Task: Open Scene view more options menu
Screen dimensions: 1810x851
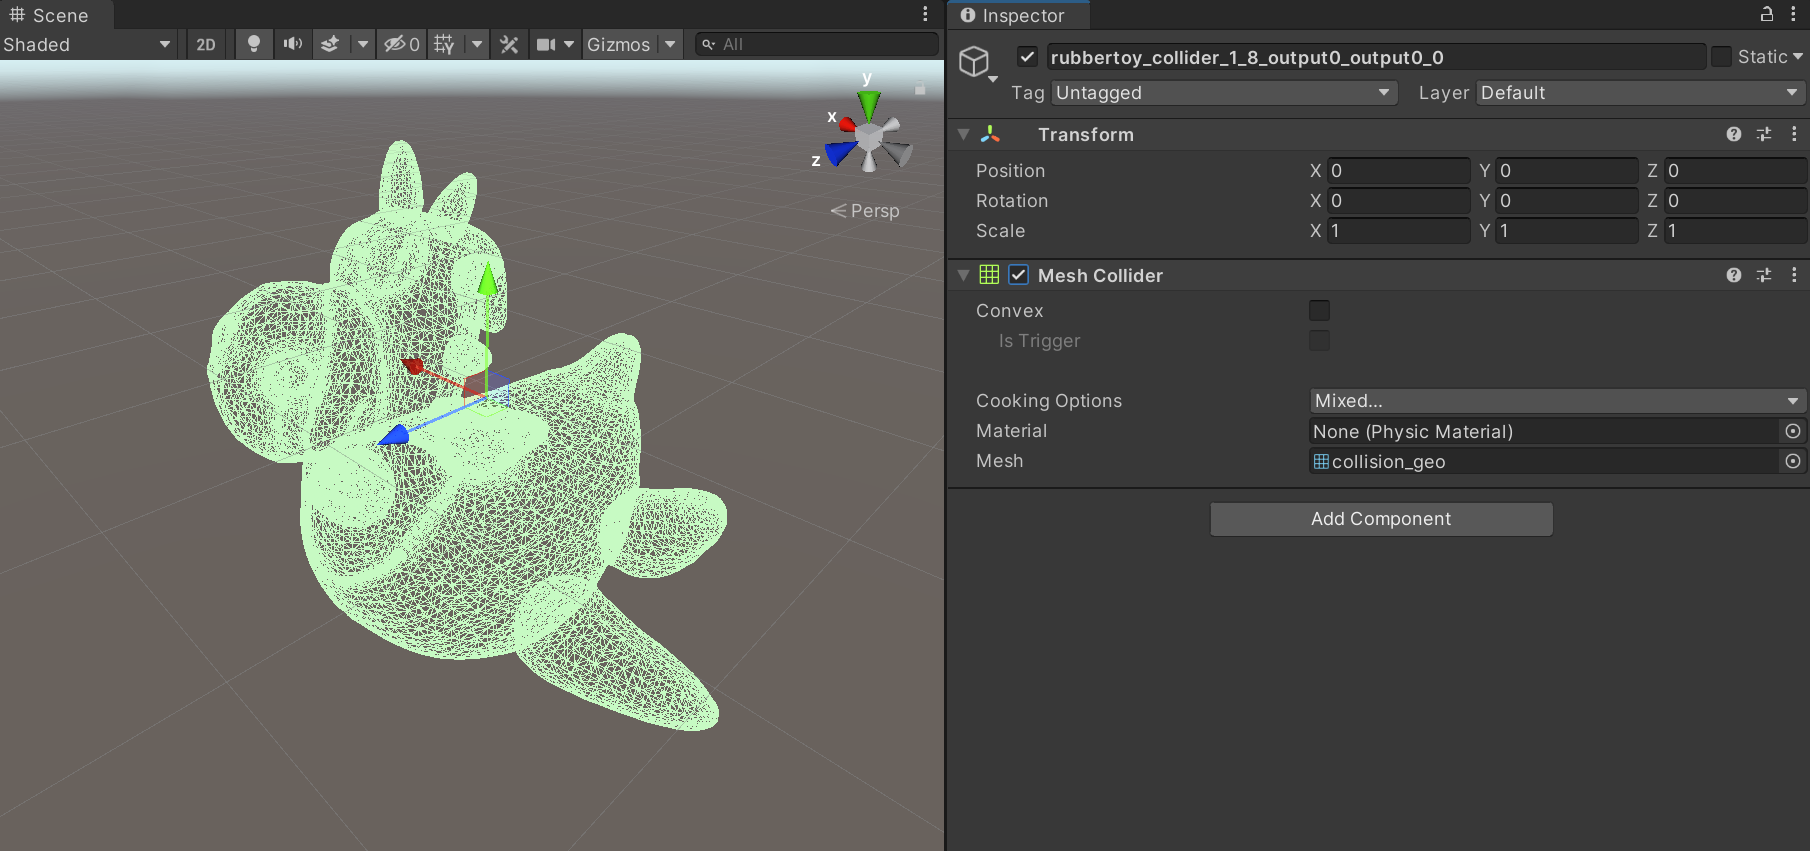Action: (x=925, y=14)
